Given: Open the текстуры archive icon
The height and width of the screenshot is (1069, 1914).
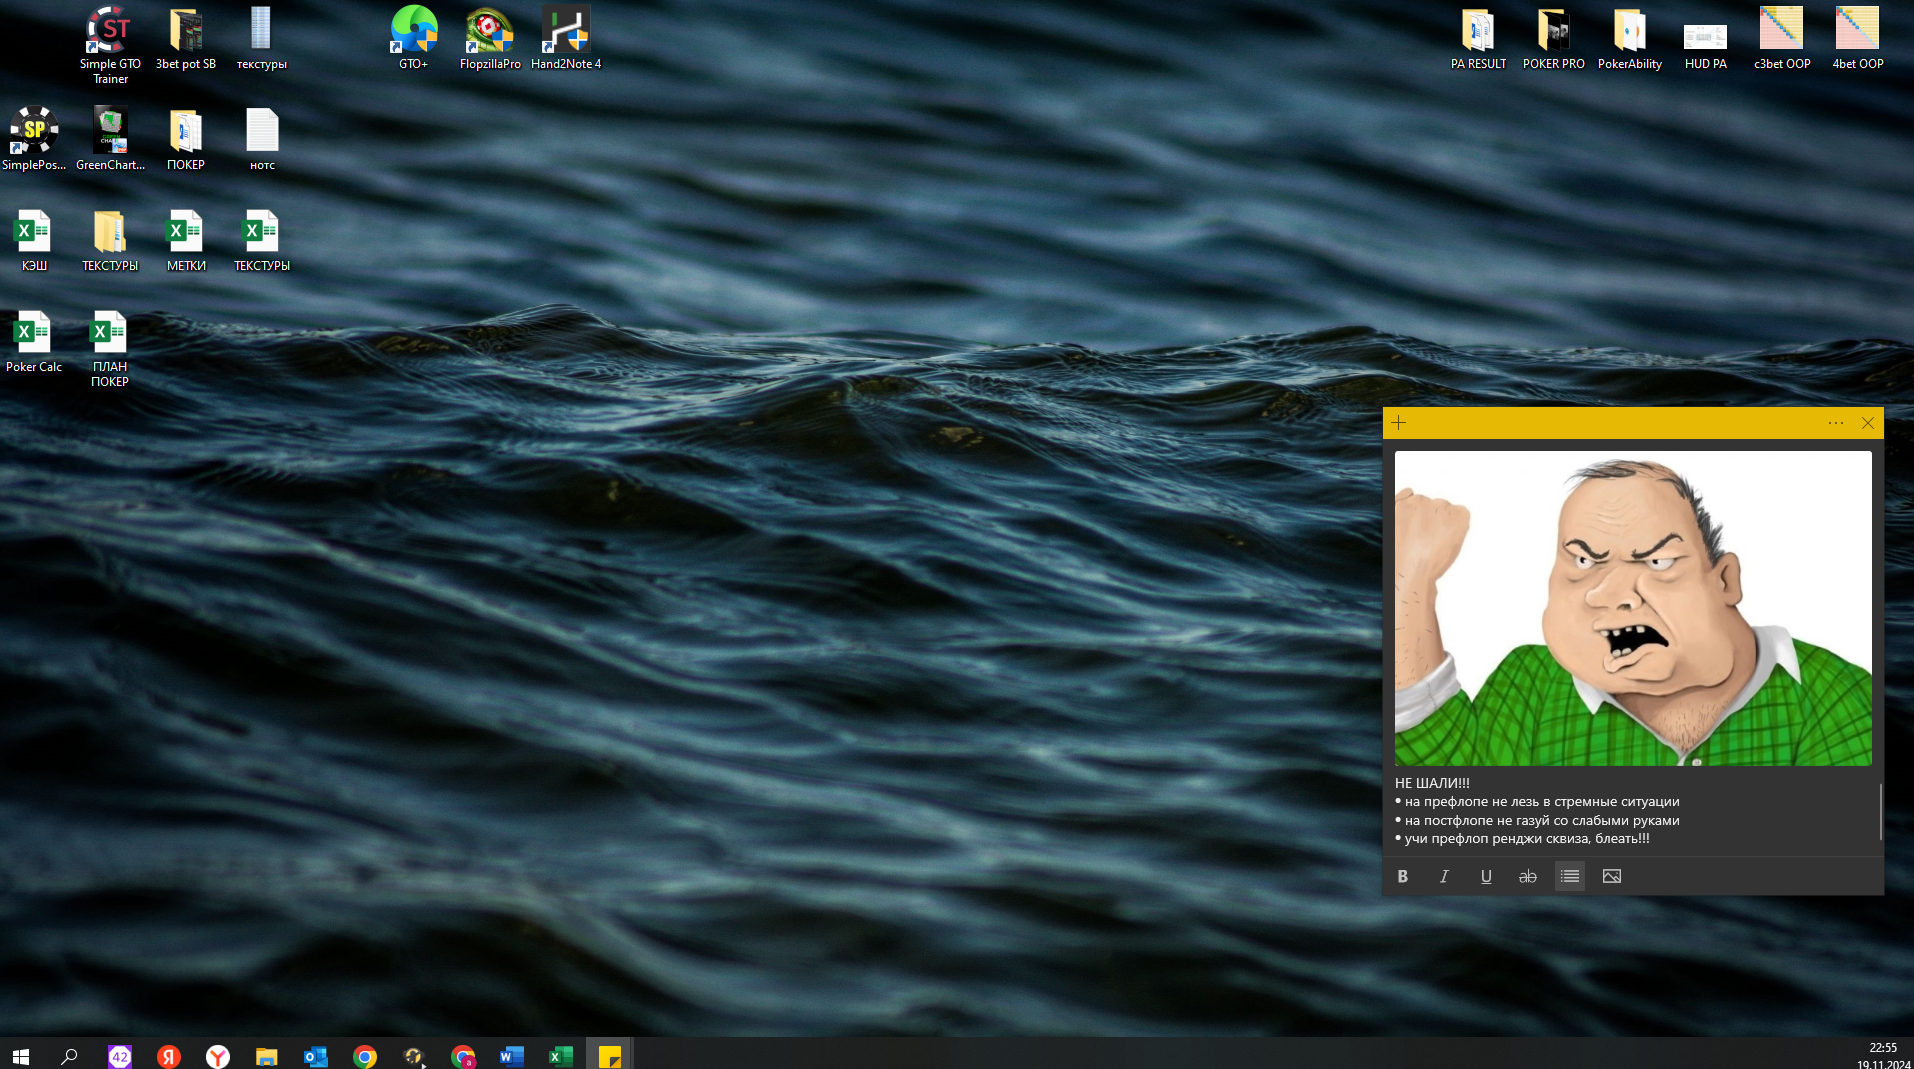Looking at the screenshot, I should coord(261,38).
